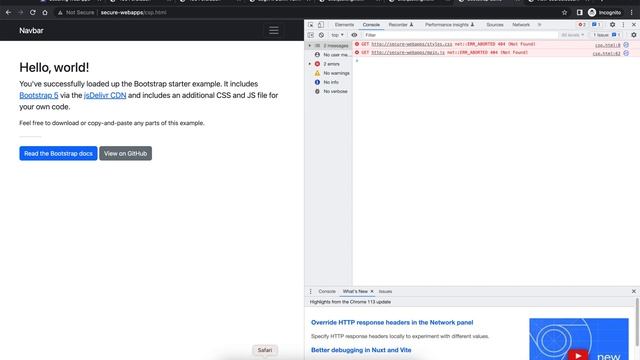
Task: Toggle the navbar hamburger menu
Action: pyautogui.click(x=273, y=31)
